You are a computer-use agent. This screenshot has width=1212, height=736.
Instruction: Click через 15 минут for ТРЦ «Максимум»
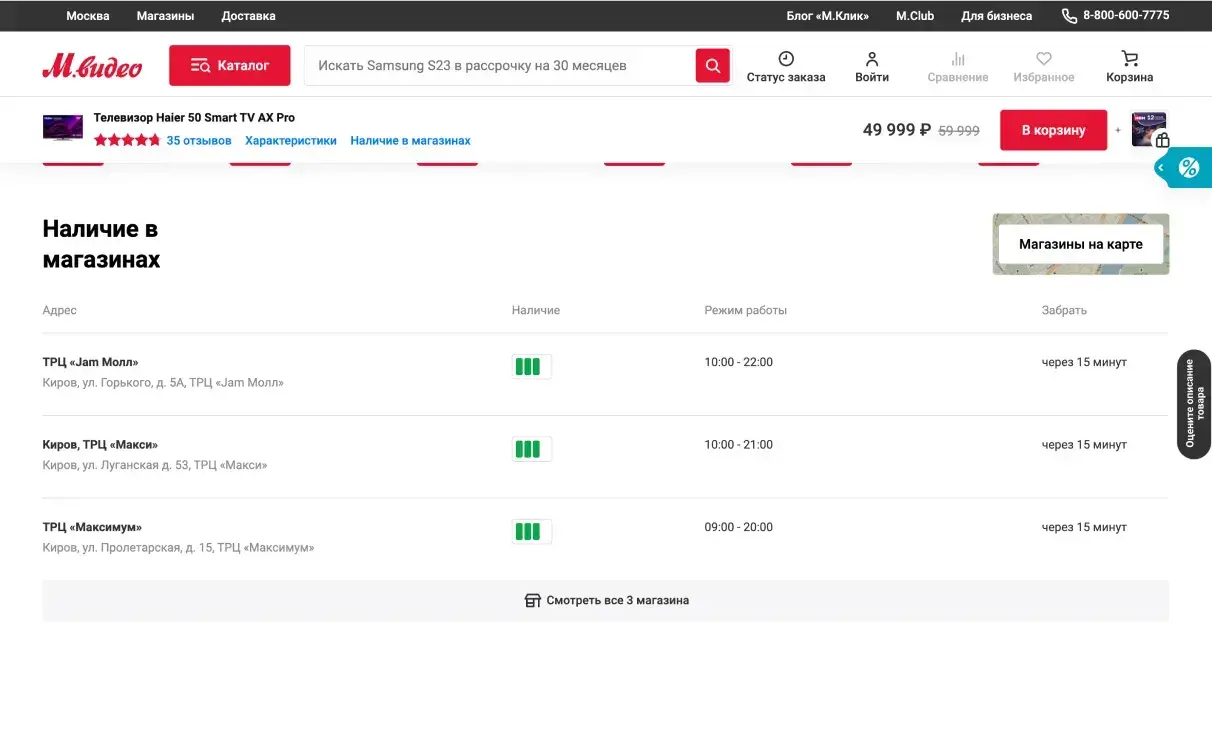tap(1084, 527)
